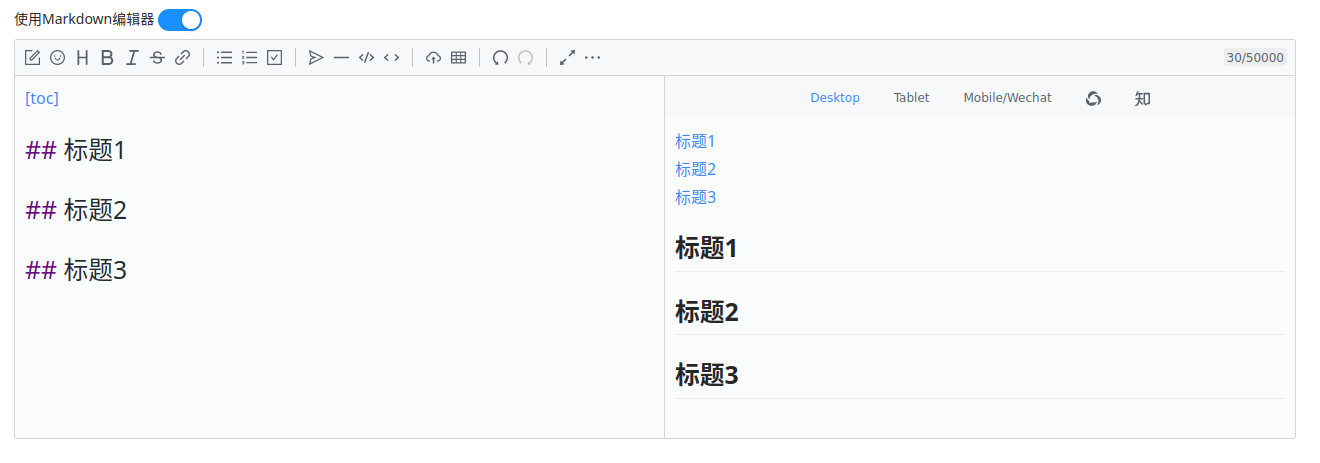The height and width of the screenshot is (463, 1320).
Task: Open the emoji picker
Action: click(57, 58)
